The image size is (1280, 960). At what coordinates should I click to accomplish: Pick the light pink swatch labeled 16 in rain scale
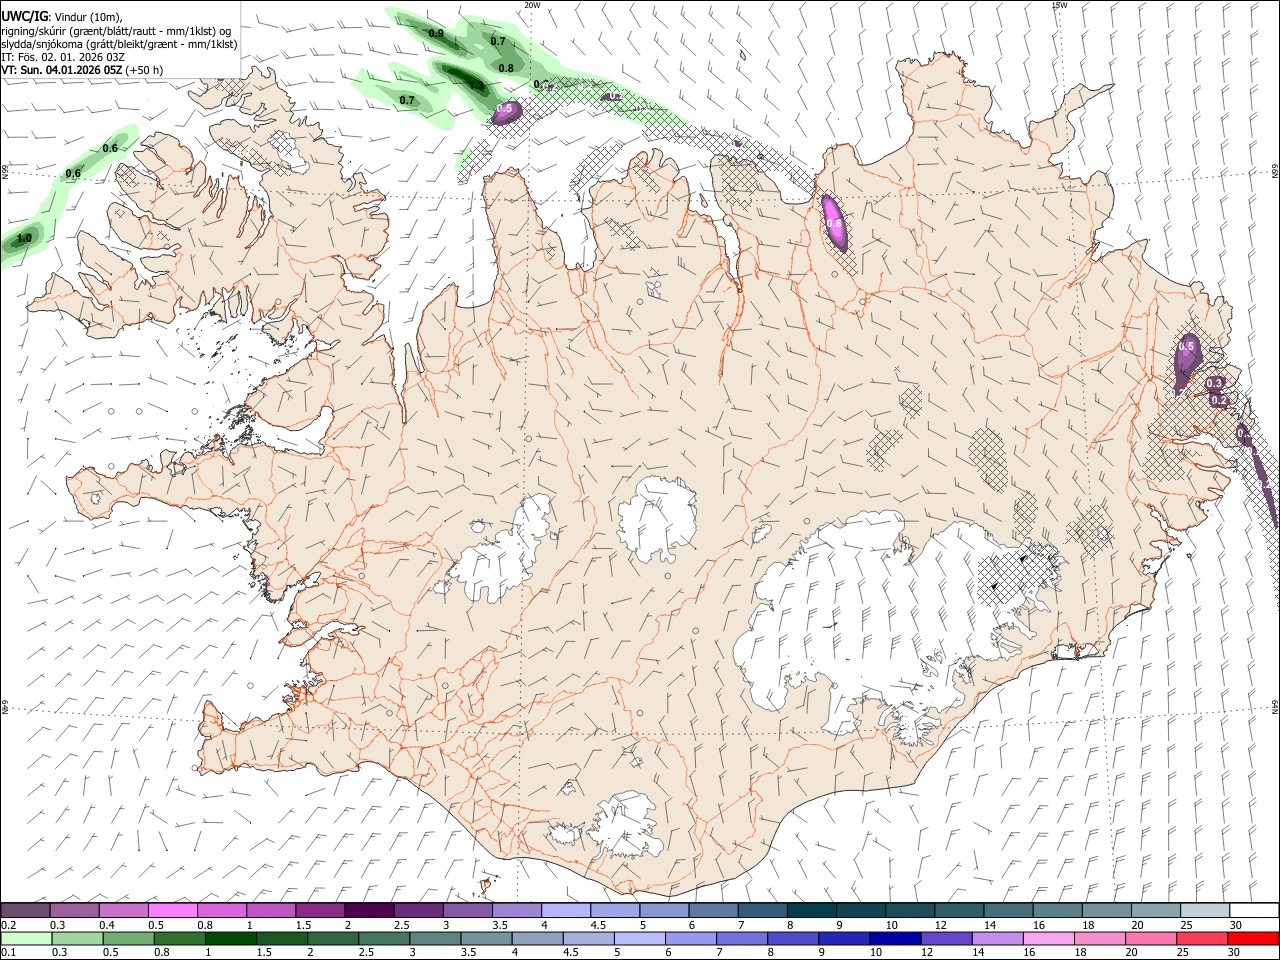point(1048,939)
